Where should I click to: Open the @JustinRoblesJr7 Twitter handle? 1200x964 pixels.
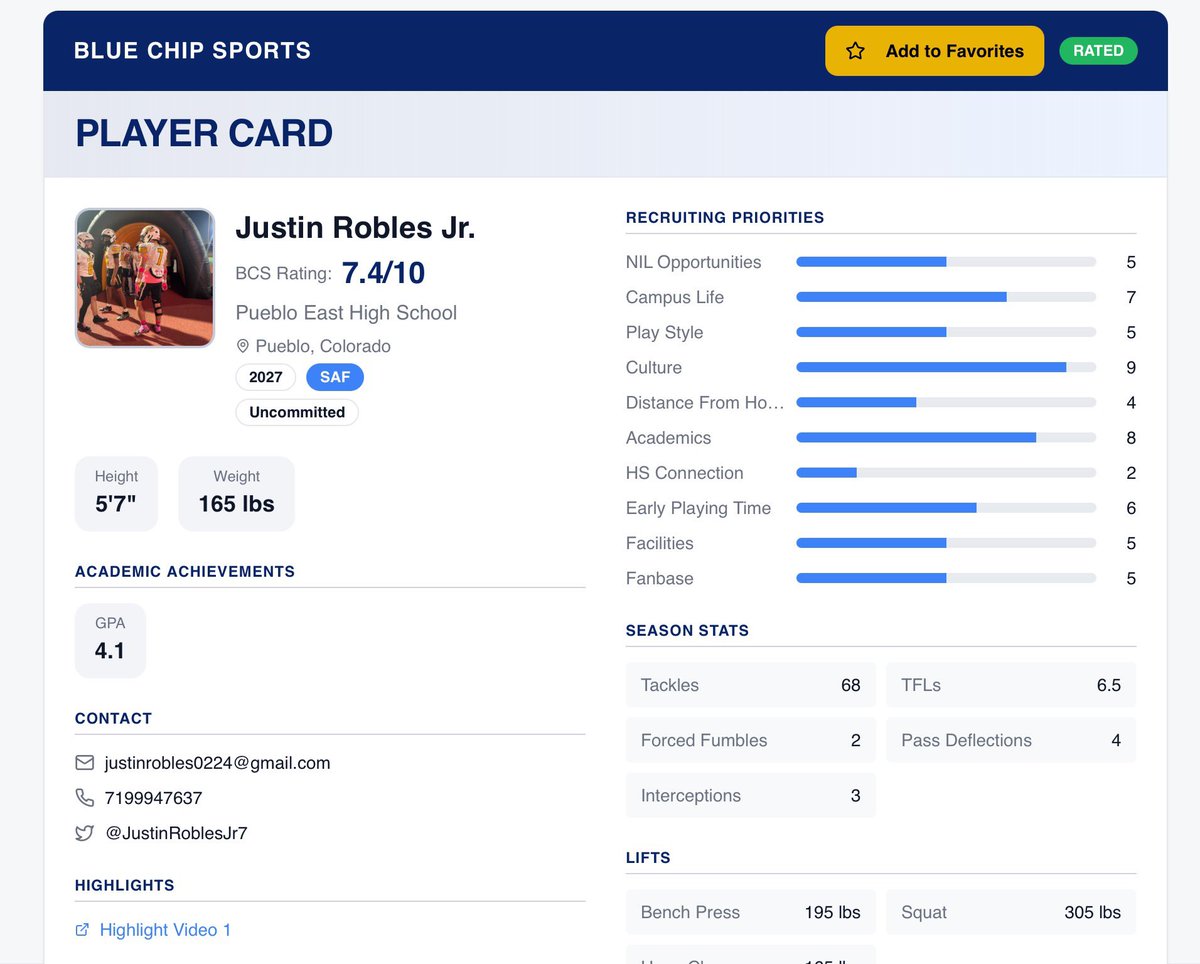(176, 833)
